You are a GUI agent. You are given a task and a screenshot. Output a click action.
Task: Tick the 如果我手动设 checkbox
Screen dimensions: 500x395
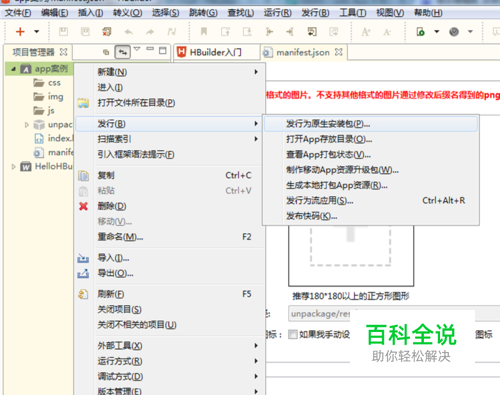293,334
